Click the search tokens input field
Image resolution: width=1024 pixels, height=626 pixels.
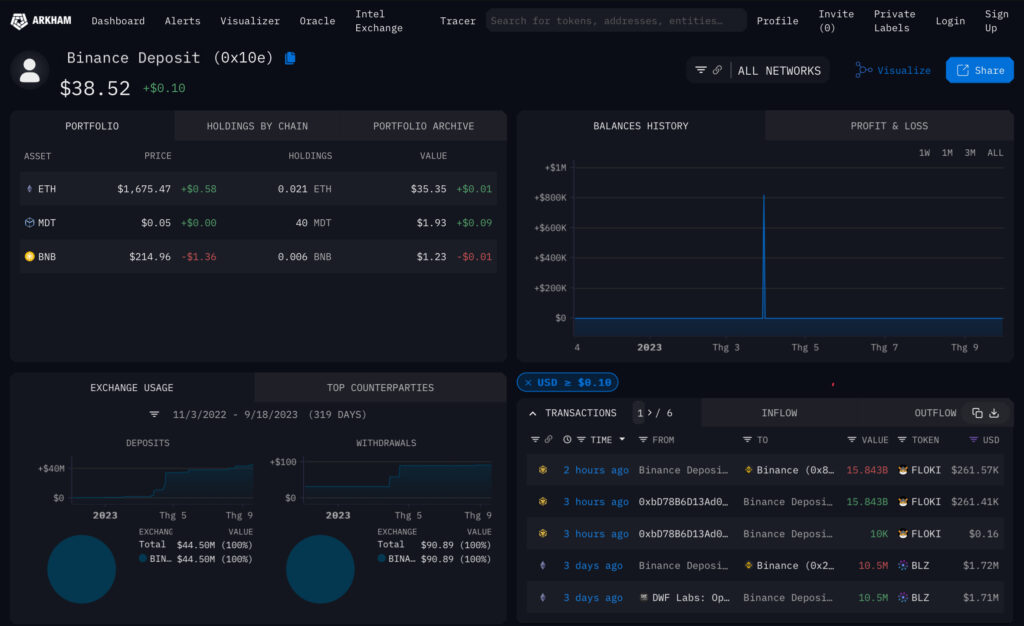click(x=616, y=21)
